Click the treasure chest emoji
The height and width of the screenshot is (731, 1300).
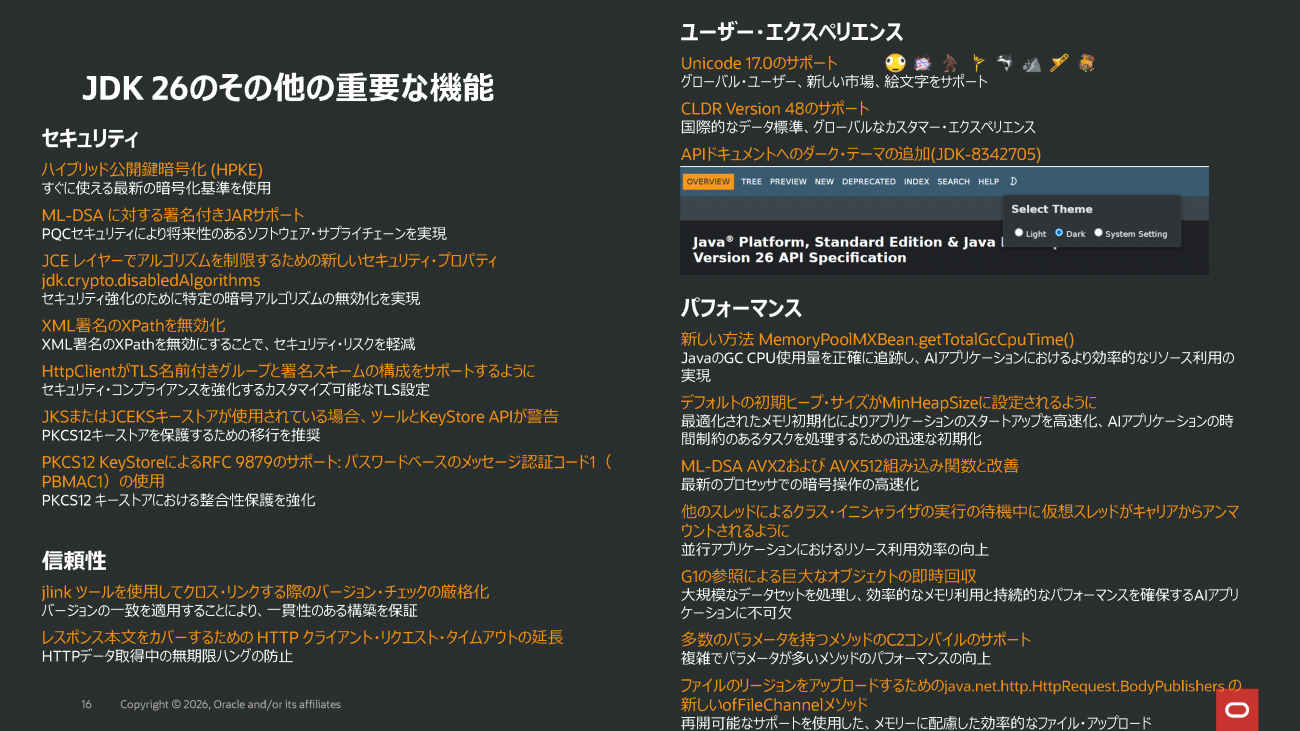(x=1086, y=63)
